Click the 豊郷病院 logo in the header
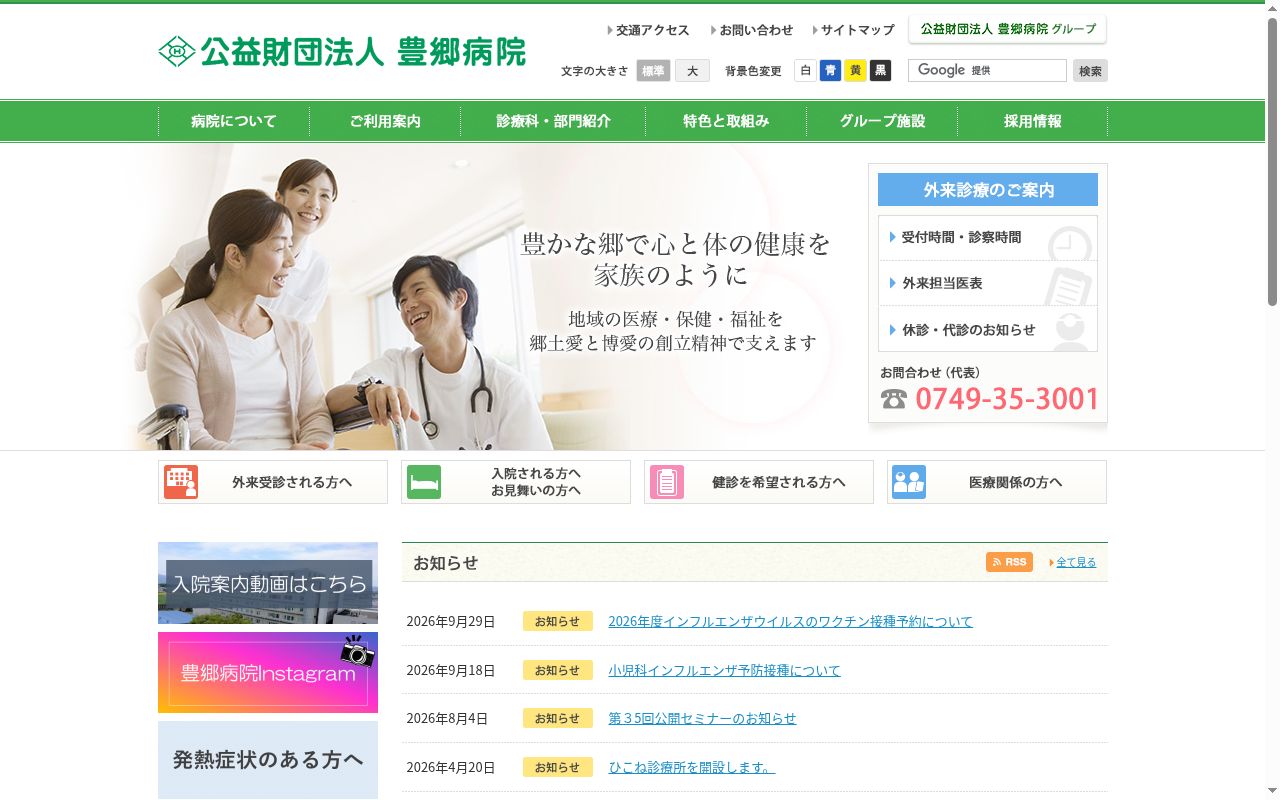Image resolution: width=1280 pixels, height=800 pixels. (x=342, y=51)
